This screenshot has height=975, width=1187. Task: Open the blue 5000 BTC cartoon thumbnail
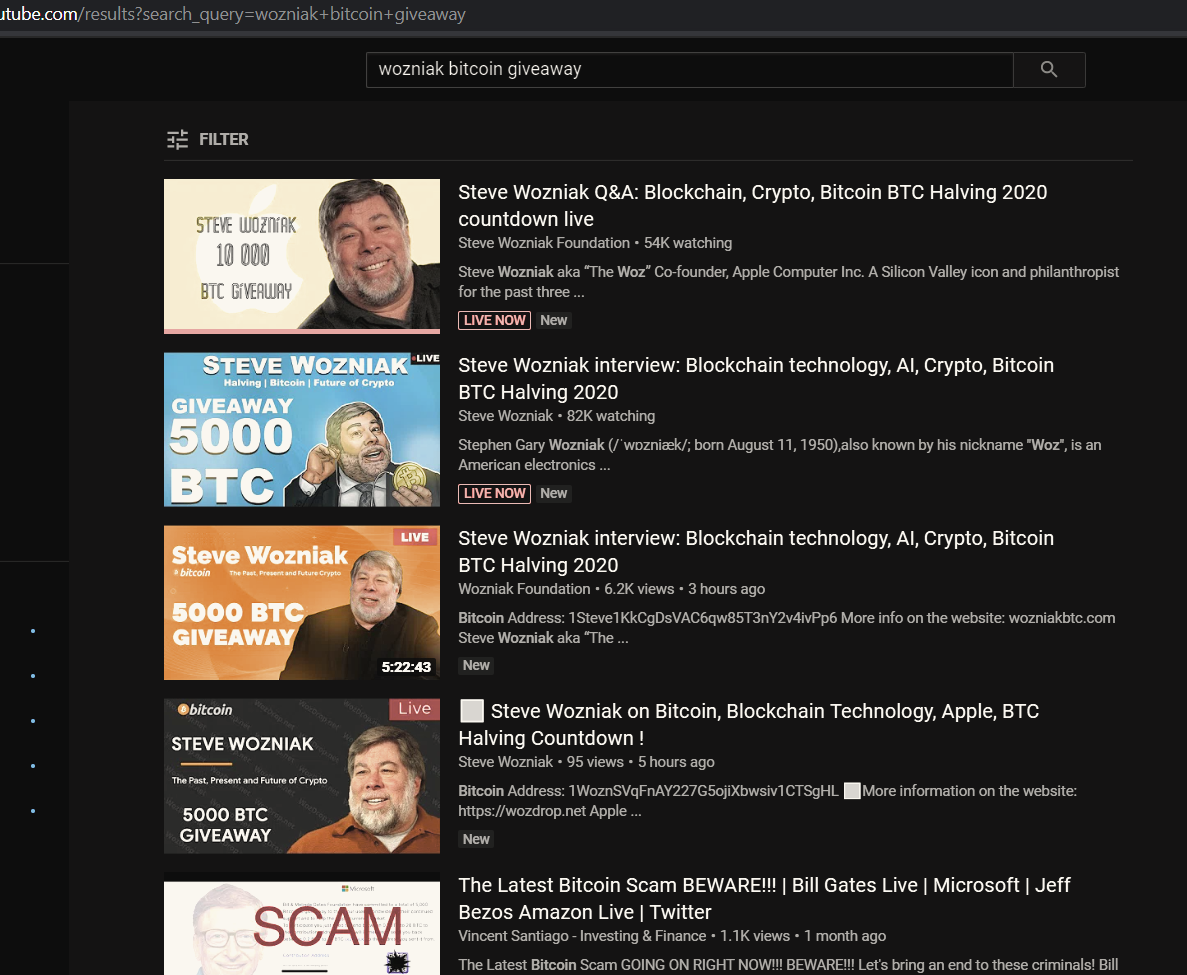[301, 429]
